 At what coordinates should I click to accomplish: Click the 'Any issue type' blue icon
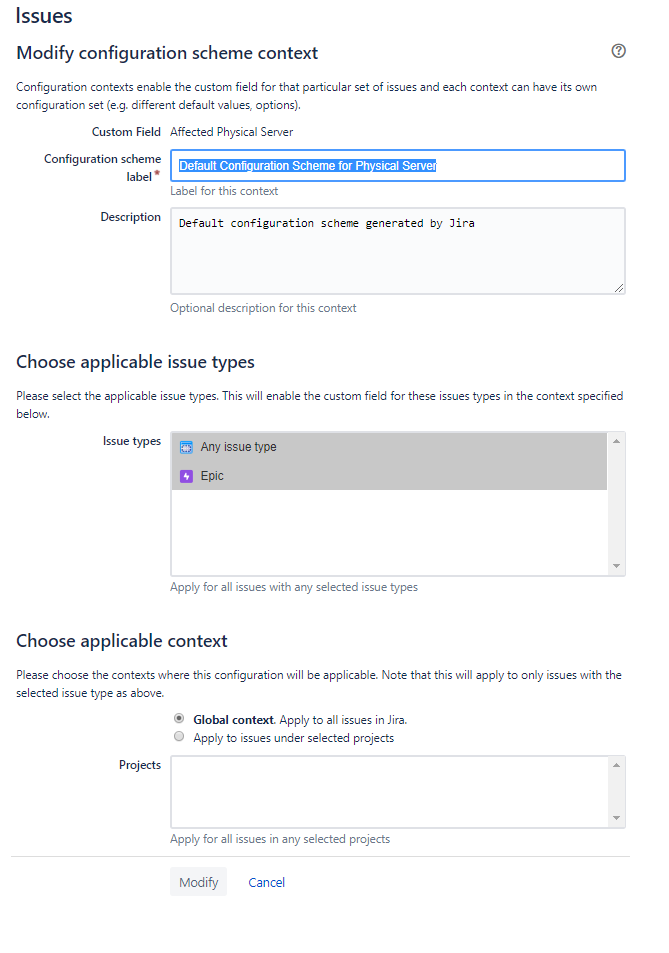(186, 447)
